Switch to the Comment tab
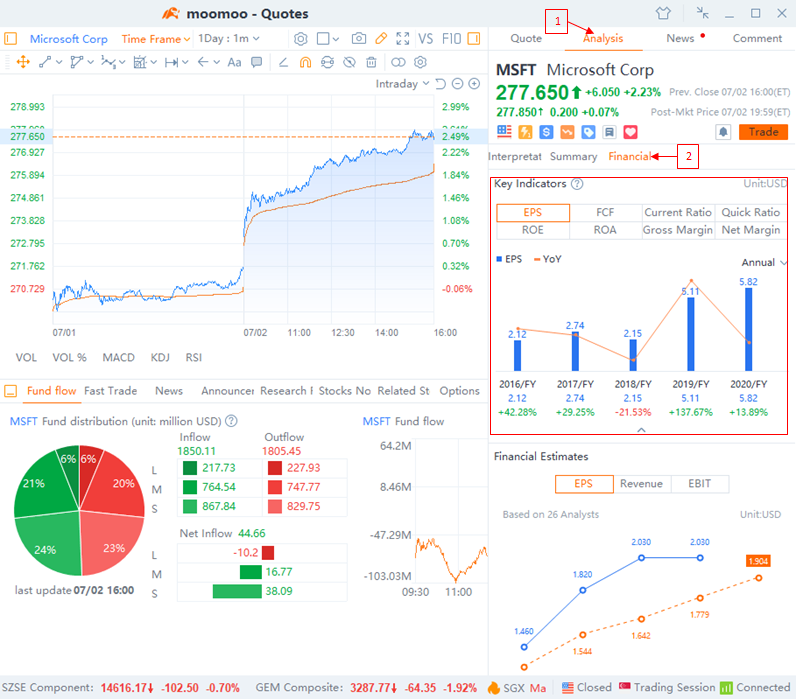The height and width of the screenshot is (699, 796). [757, 39]
